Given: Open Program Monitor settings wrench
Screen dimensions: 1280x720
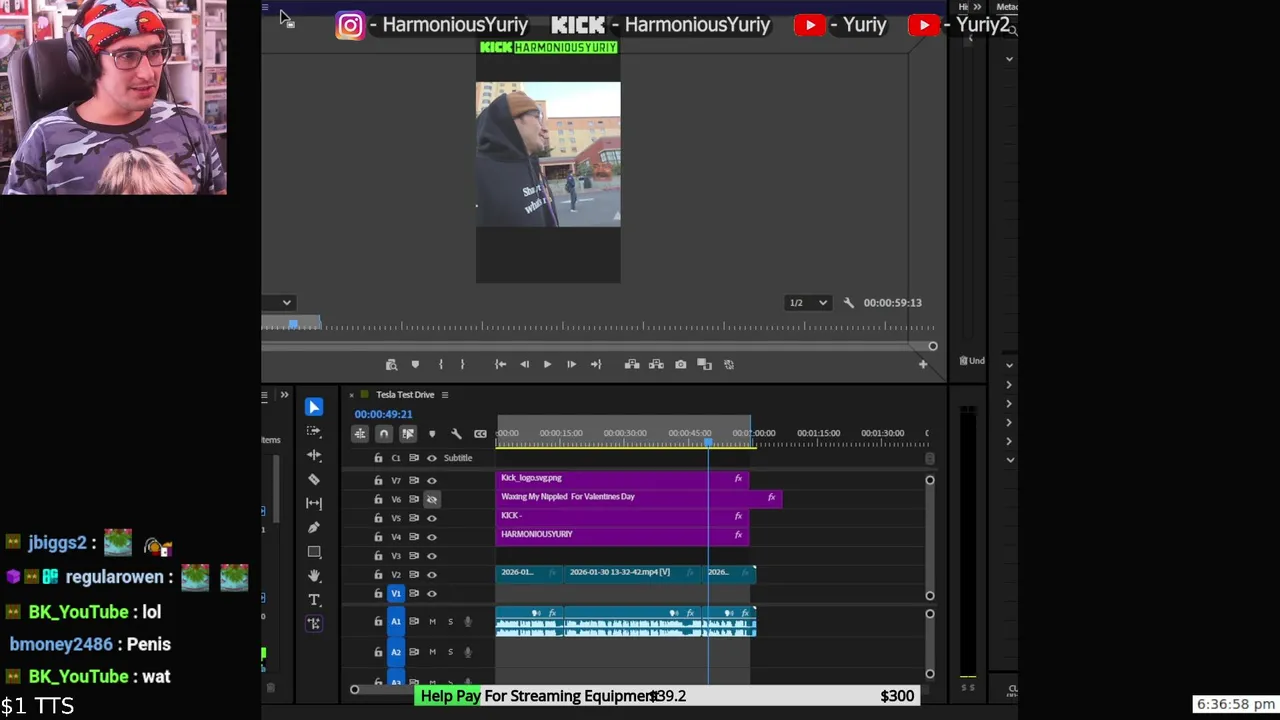Looking at the screenshot, I should tap(849, 302).
